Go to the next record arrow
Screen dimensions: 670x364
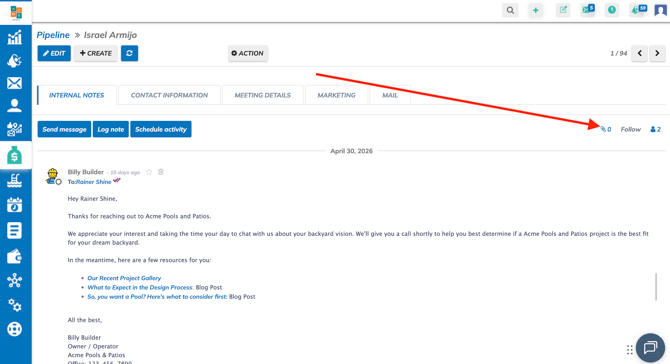click(657, 53)
